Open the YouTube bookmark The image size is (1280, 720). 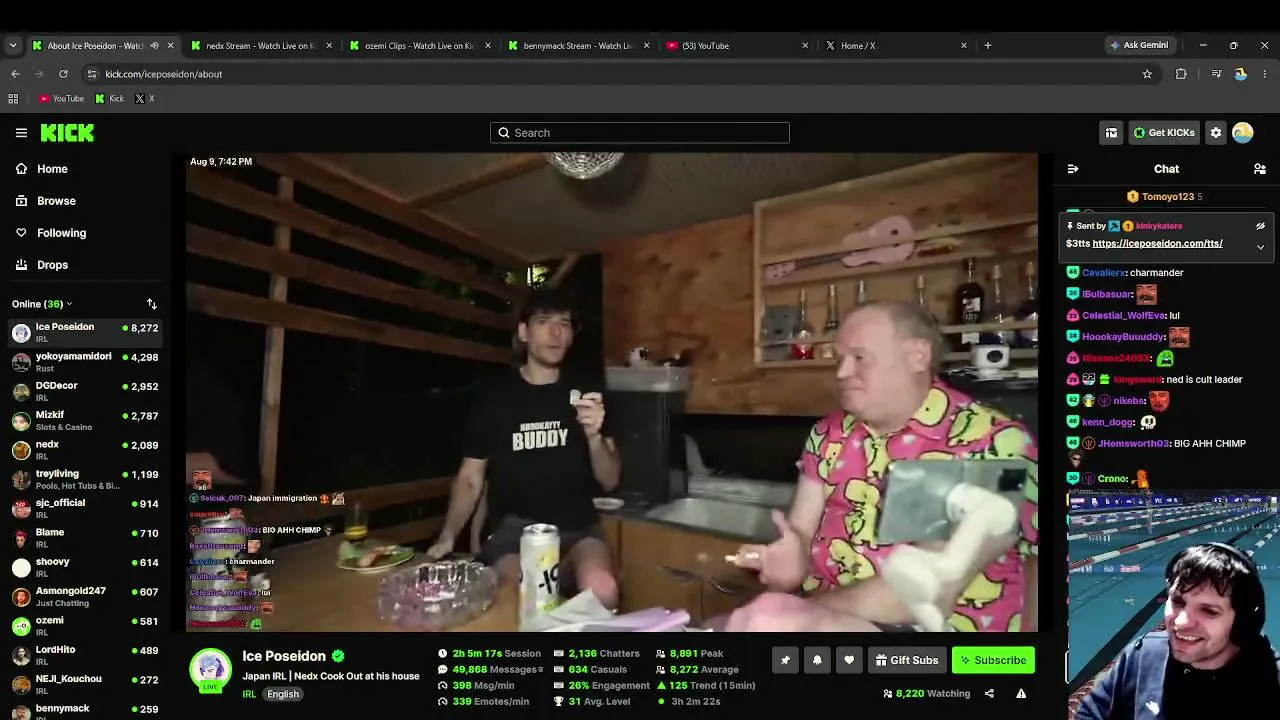61,99
